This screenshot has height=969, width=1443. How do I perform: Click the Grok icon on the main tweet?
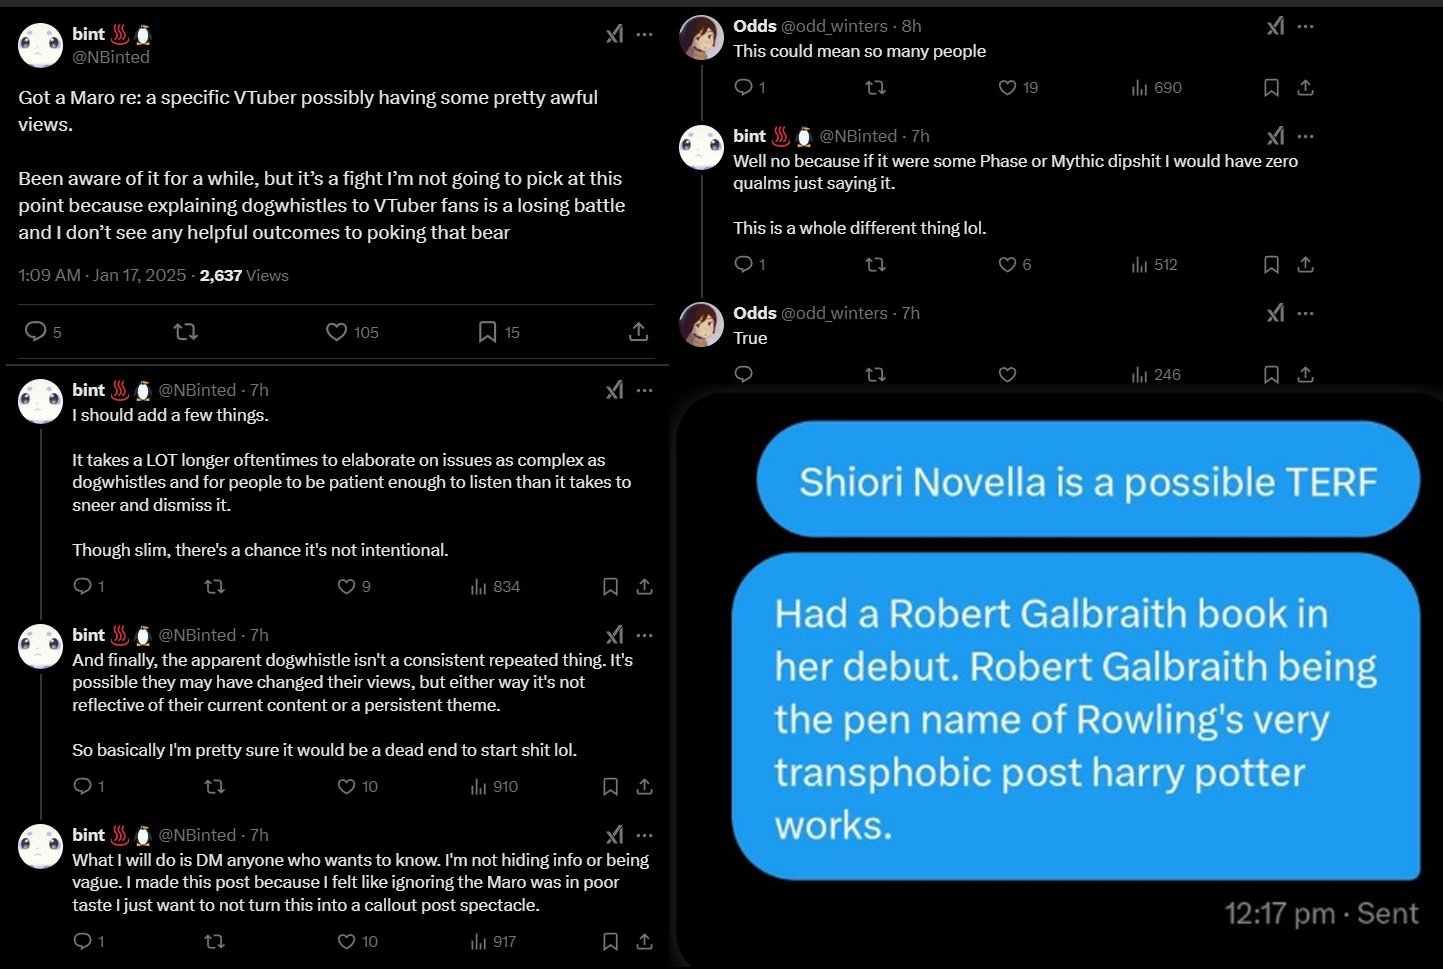614,34
